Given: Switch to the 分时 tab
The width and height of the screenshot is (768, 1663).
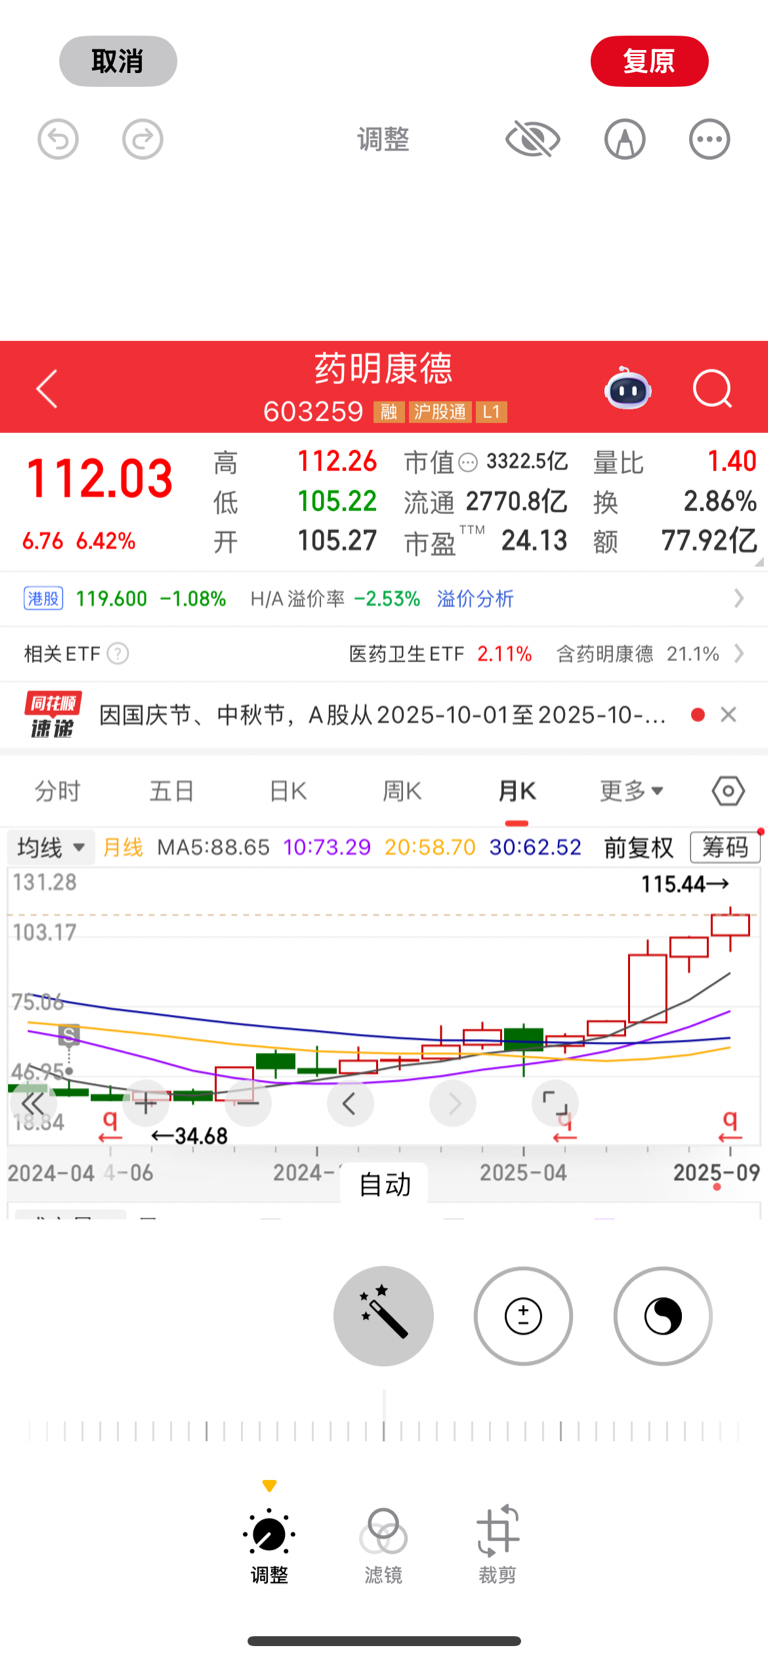Looking at the screenshot, I should [57, 791].
